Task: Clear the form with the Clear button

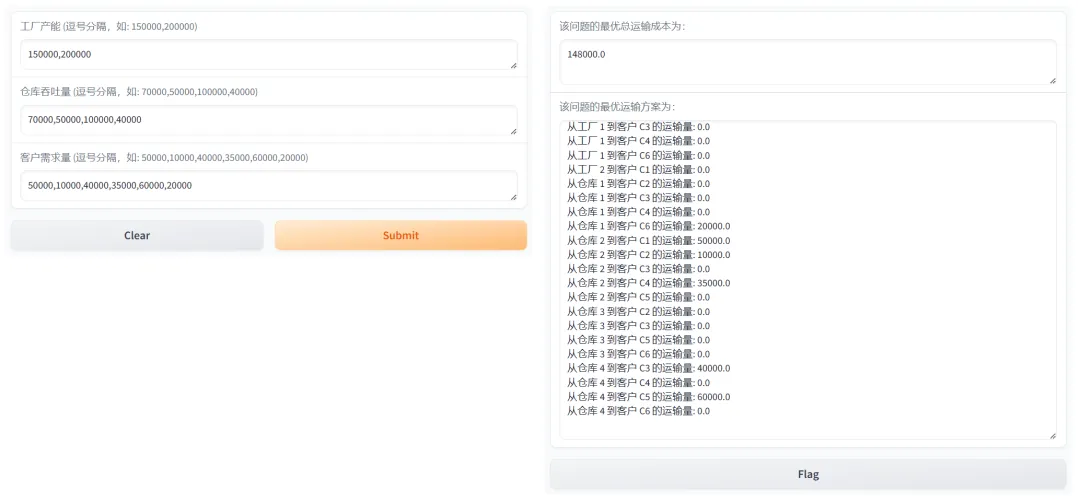Action: [x=137, y=236]
